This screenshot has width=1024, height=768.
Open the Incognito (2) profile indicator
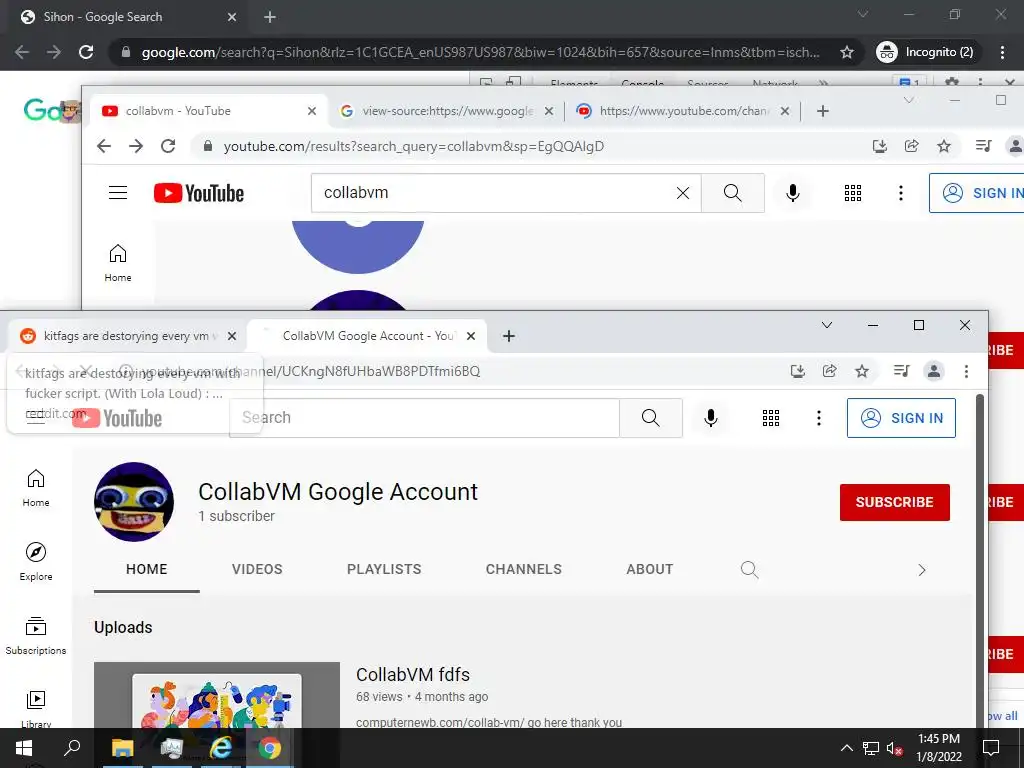tap(925, 52)
